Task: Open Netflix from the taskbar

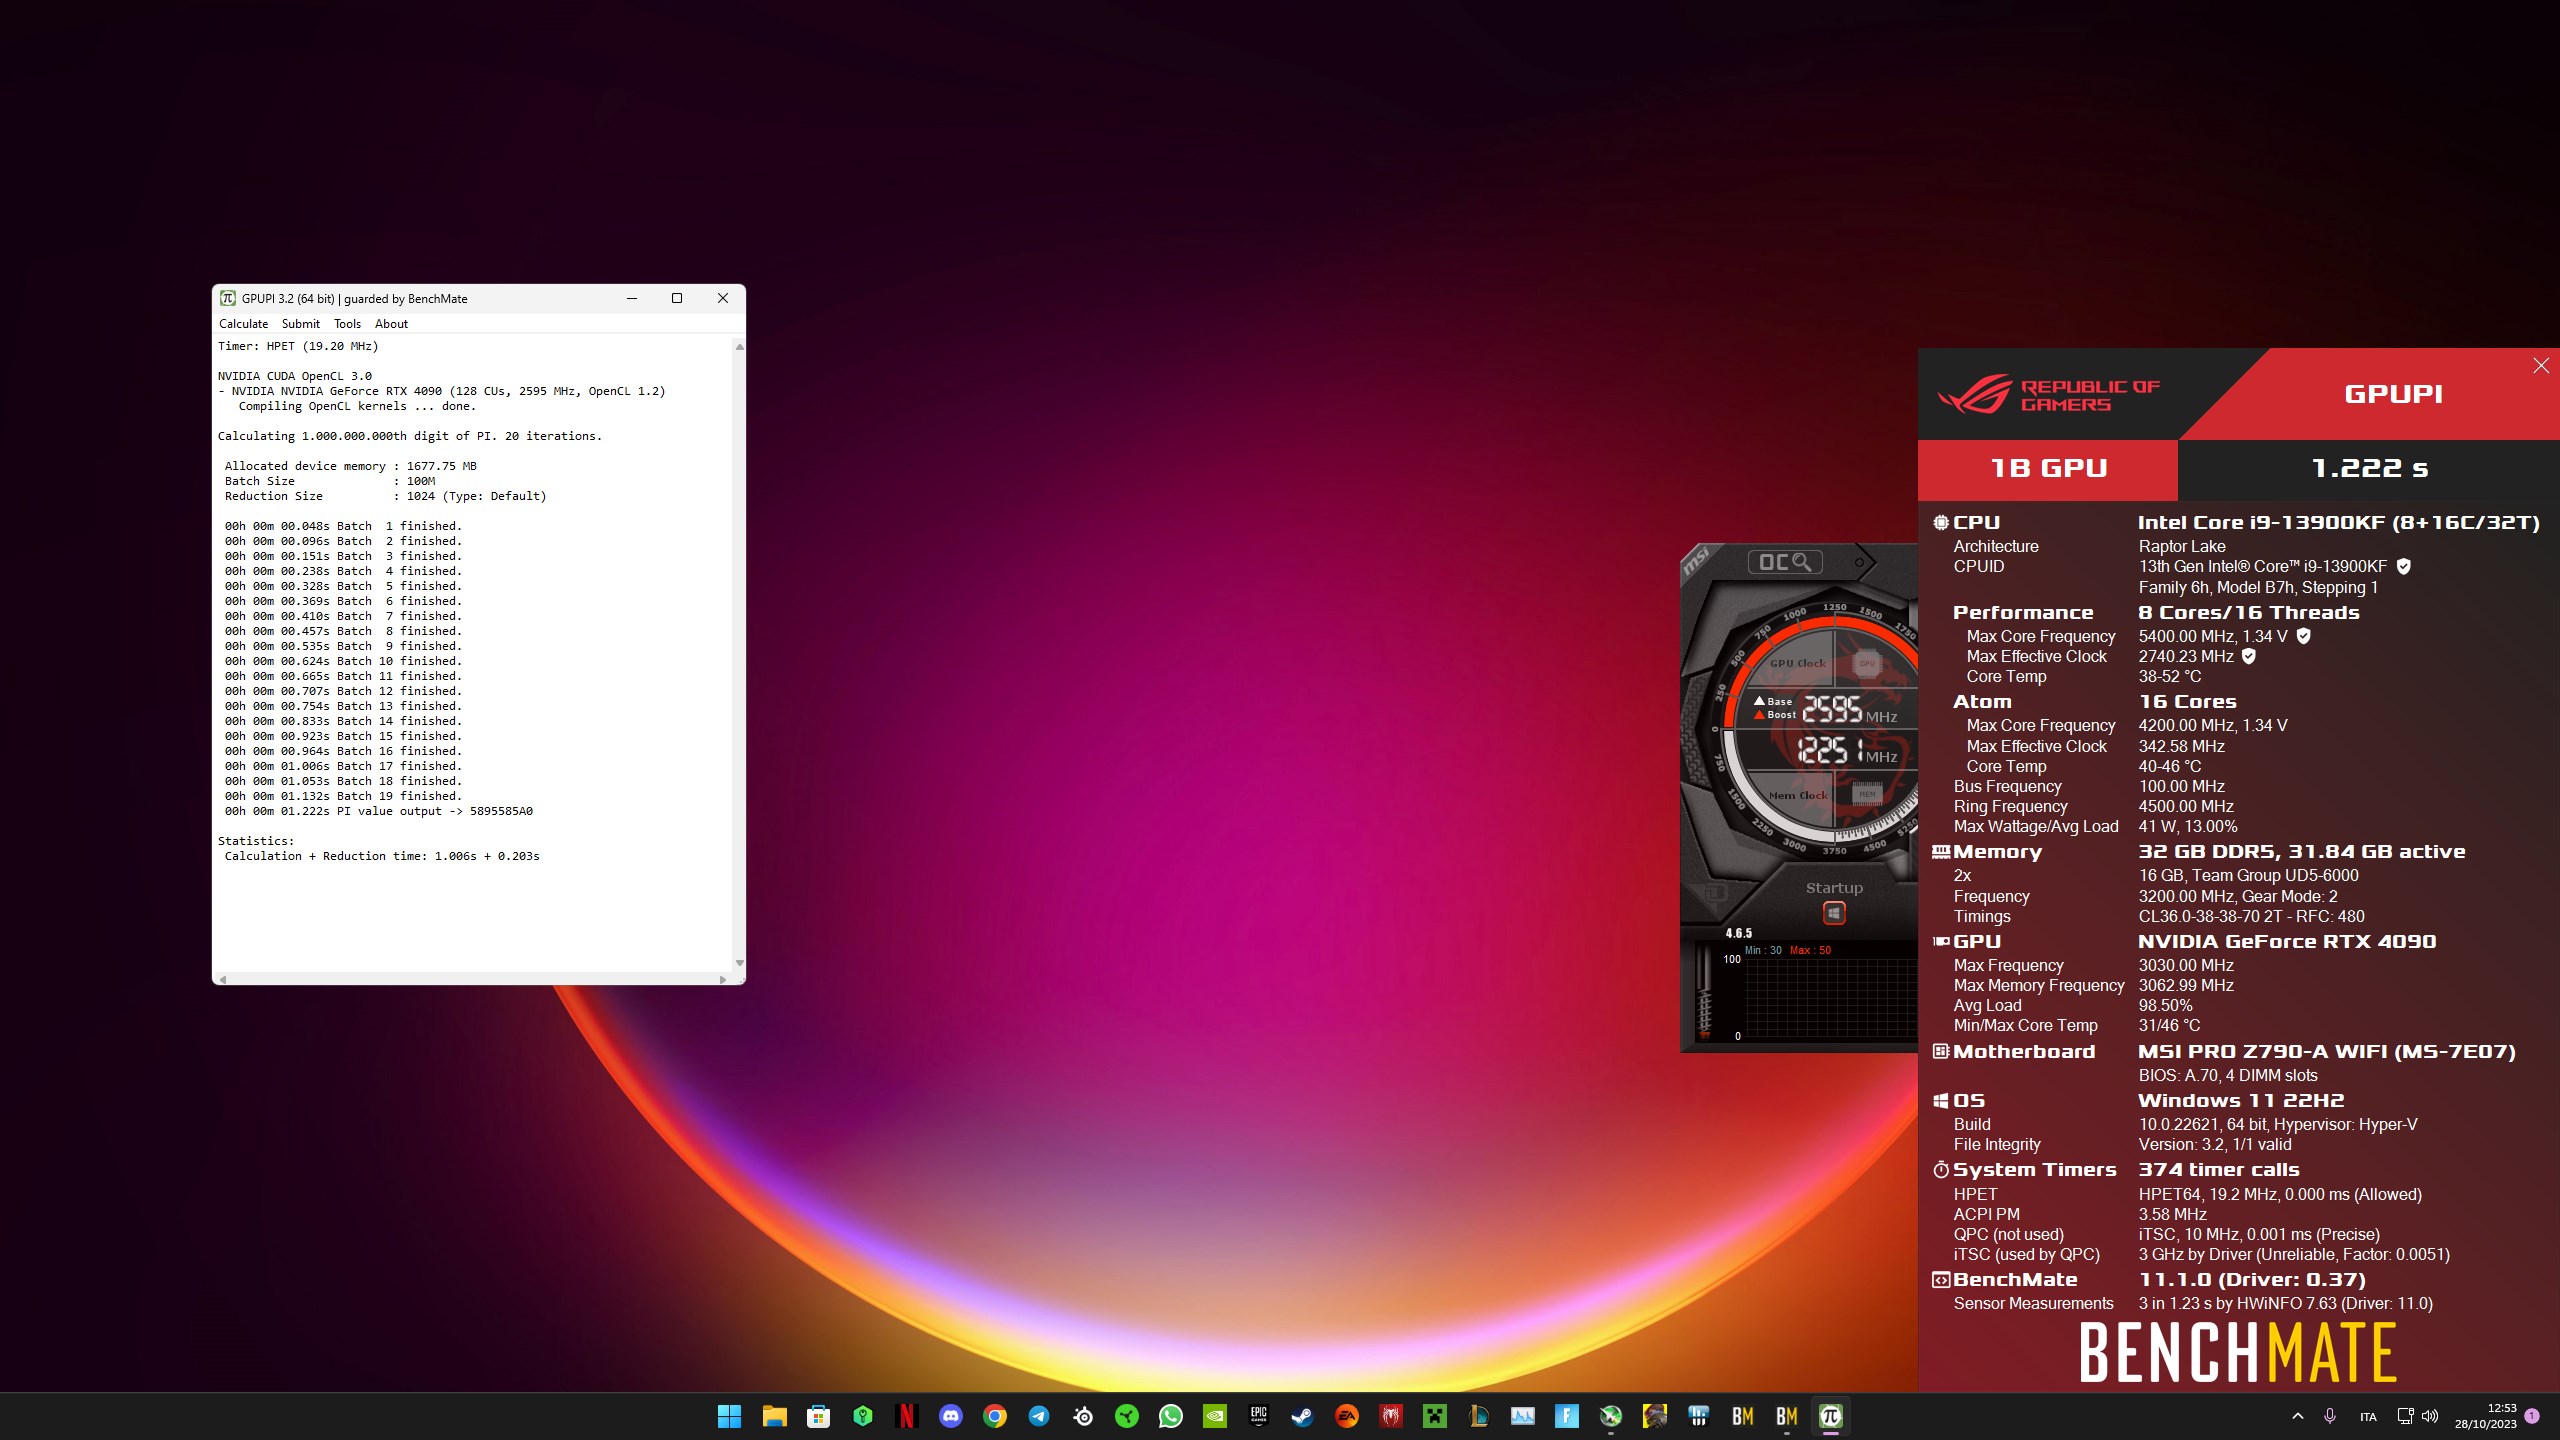Action: (906, 1416)
